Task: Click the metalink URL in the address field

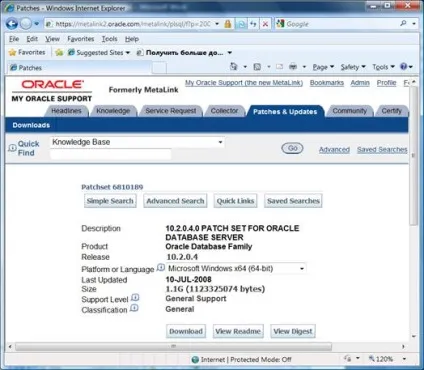Action: (x=133, y=24)
